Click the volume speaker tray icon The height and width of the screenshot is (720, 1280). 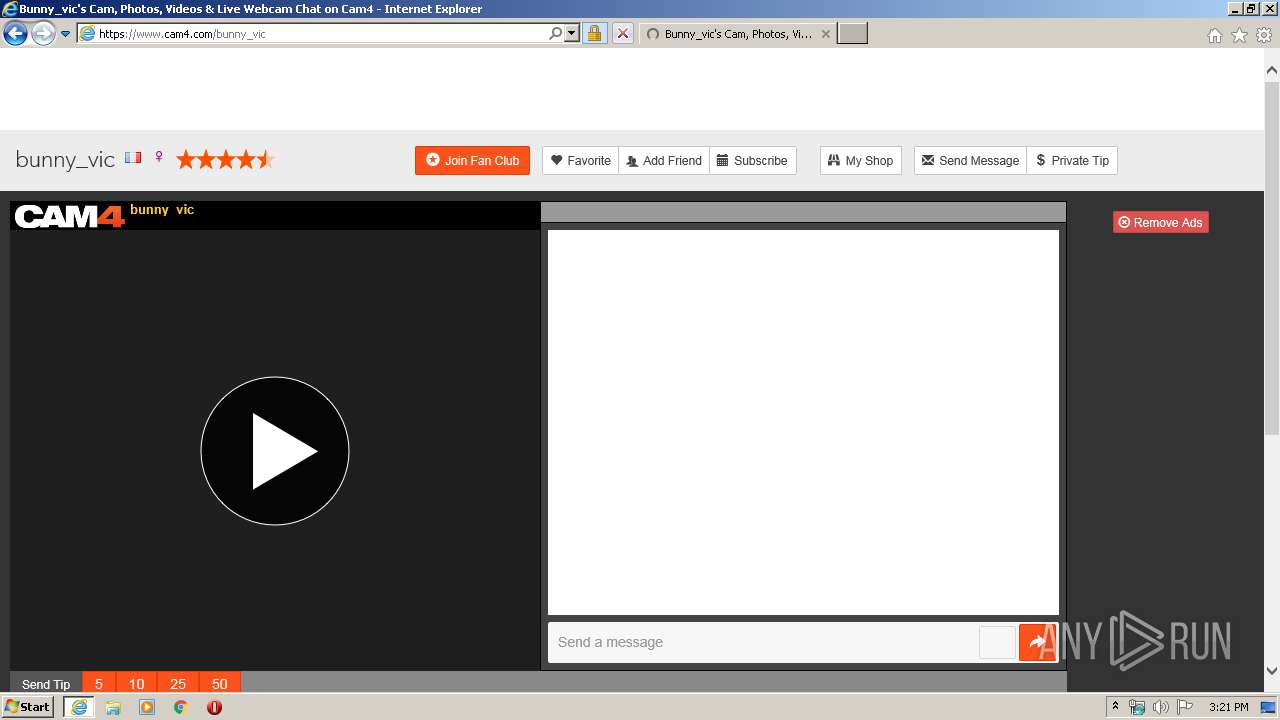coord(1160,707)
